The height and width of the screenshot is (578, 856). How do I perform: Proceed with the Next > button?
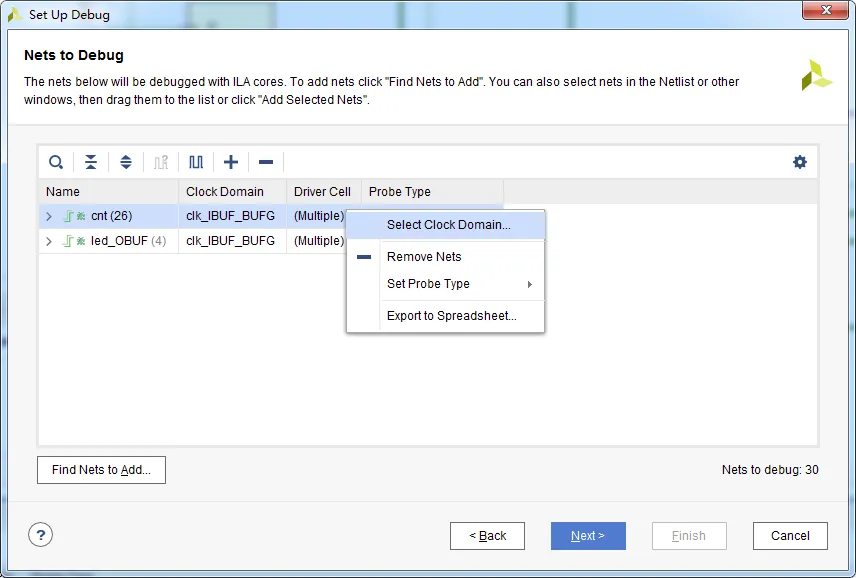coord(588,536)
